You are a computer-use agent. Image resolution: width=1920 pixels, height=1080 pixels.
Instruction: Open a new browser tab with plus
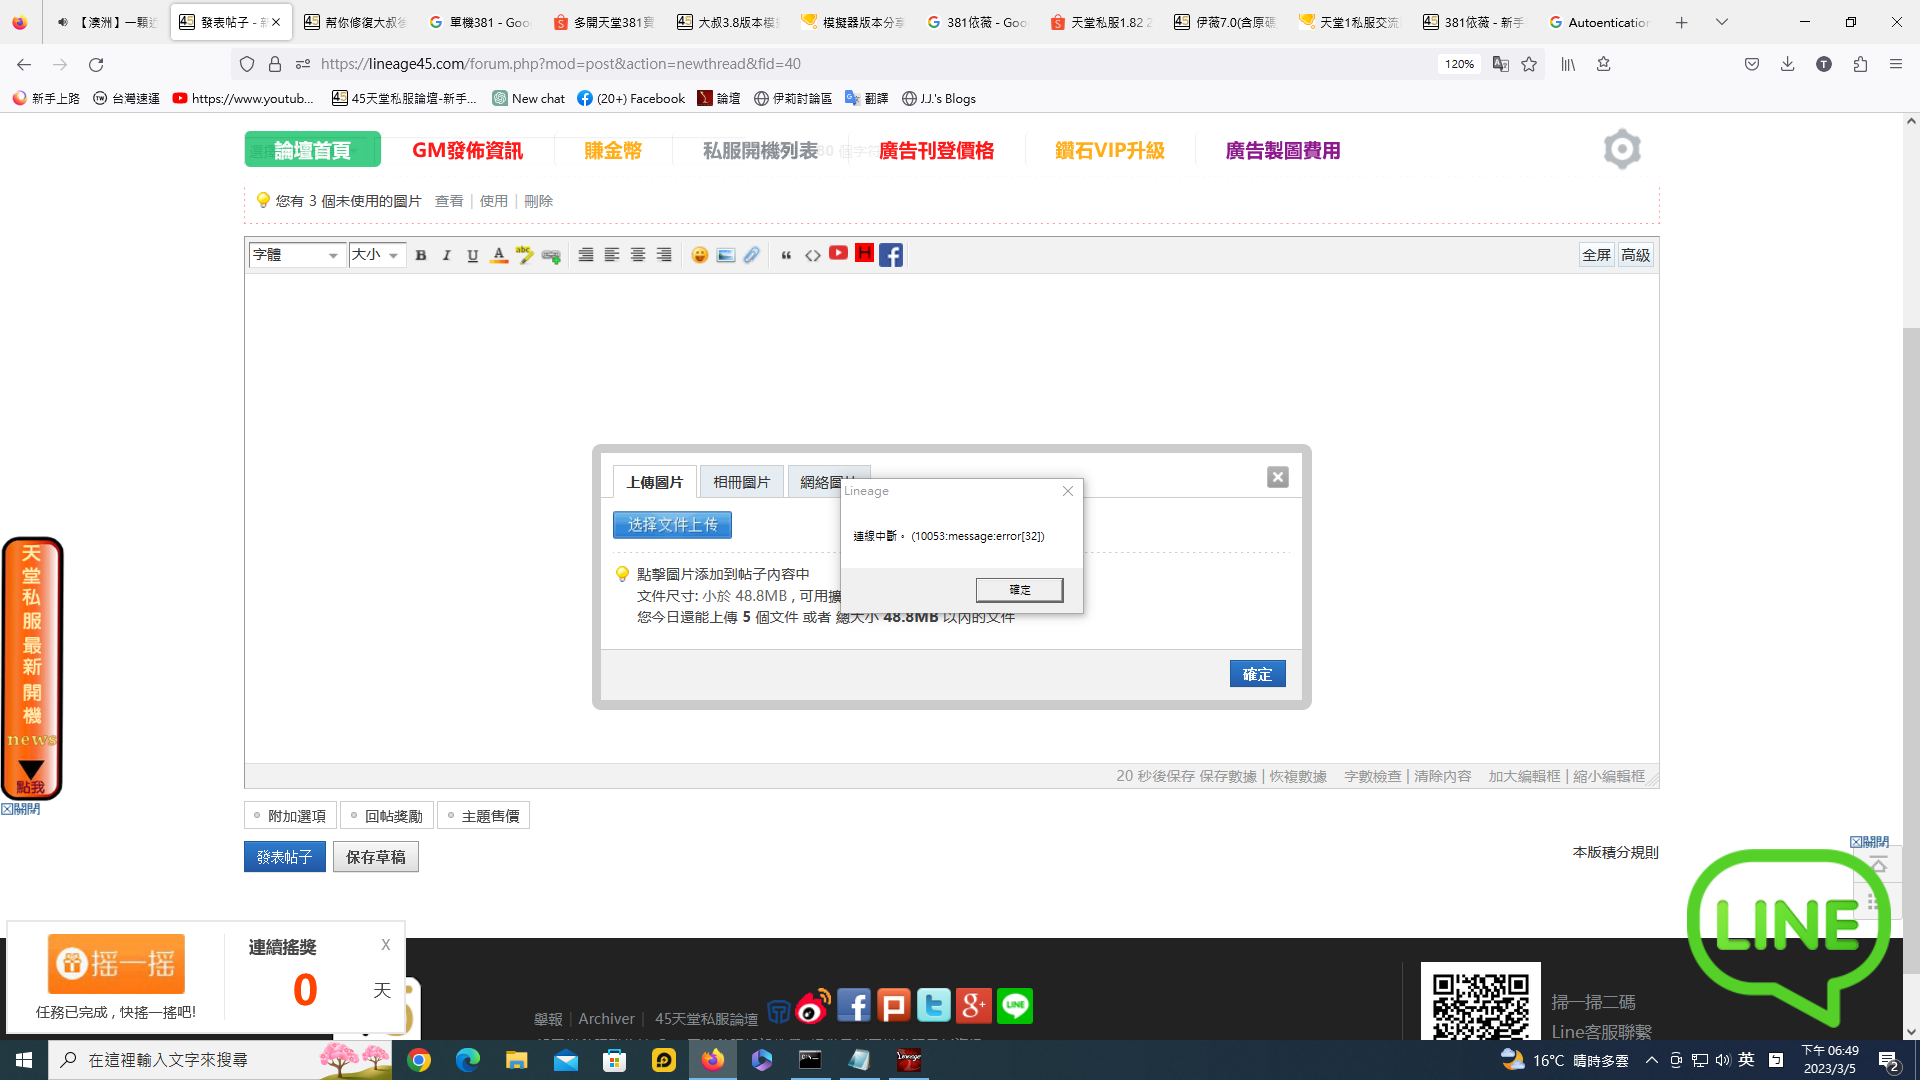click(x=1682, y=22)
